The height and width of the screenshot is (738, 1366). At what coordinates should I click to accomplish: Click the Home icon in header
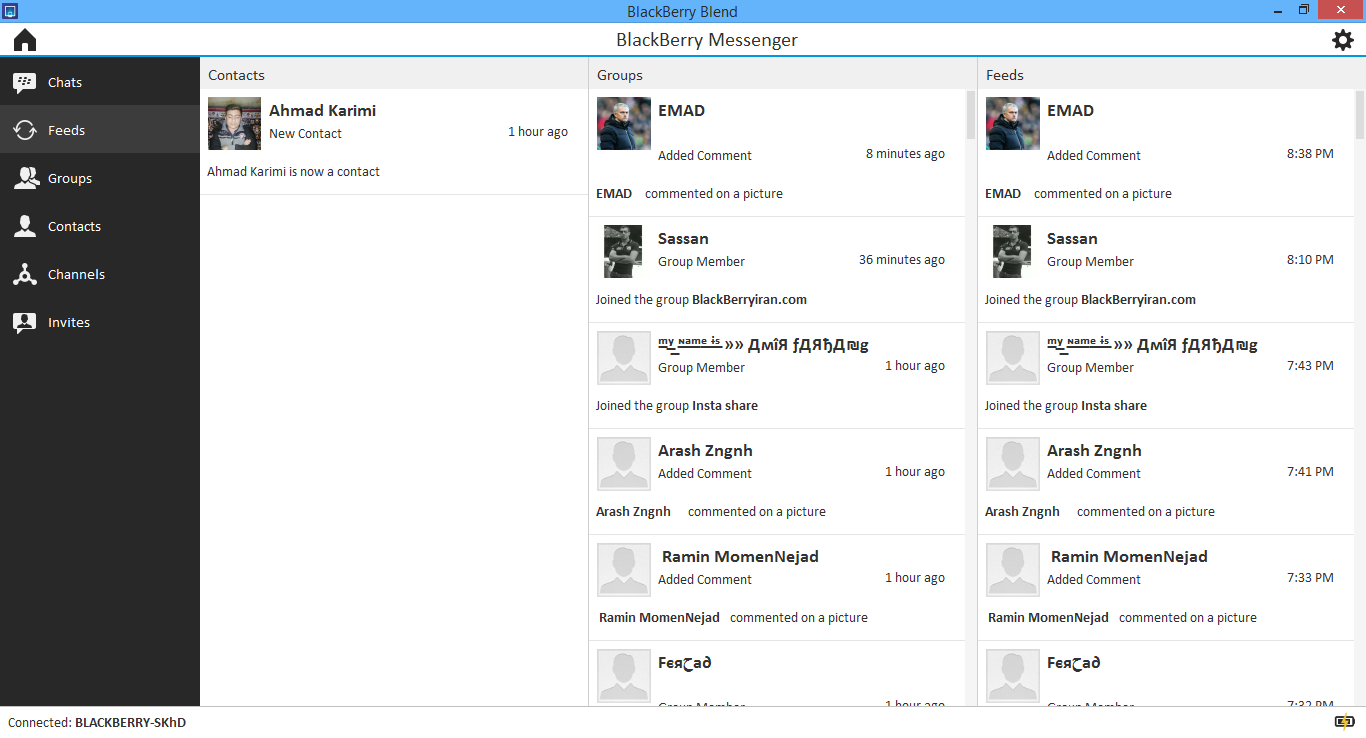tap(25, 40)
